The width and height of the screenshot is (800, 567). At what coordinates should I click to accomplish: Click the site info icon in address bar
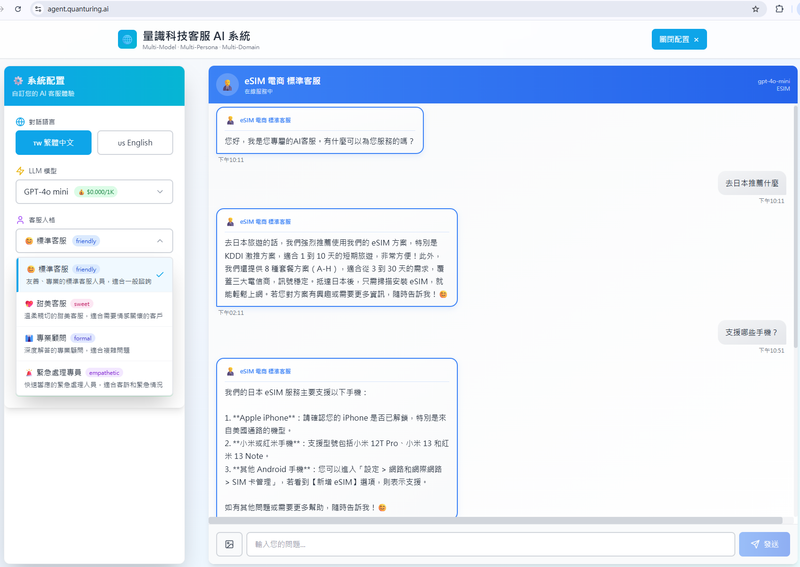tap(38, 9)
